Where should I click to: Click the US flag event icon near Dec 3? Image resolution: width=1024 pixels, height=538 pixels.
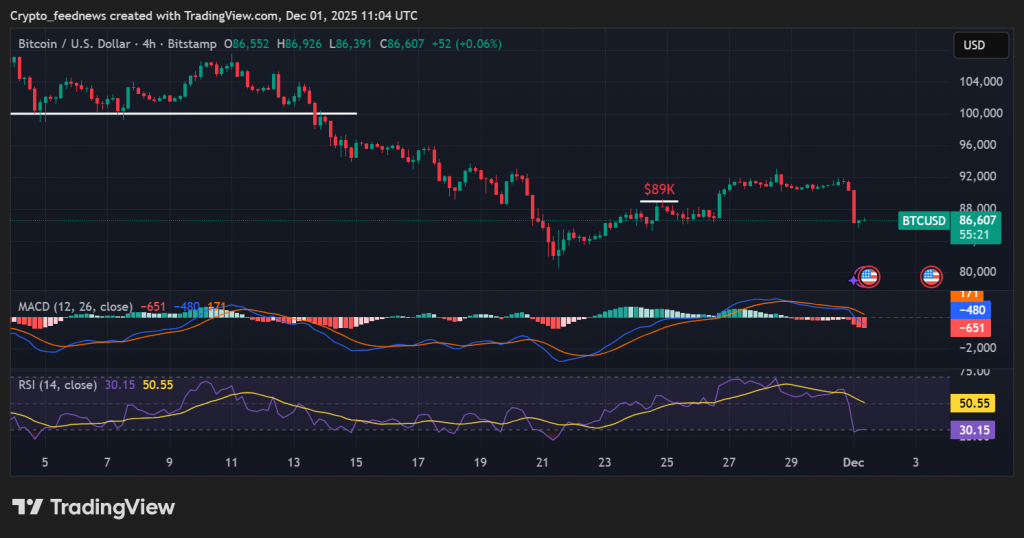(931, 277)
